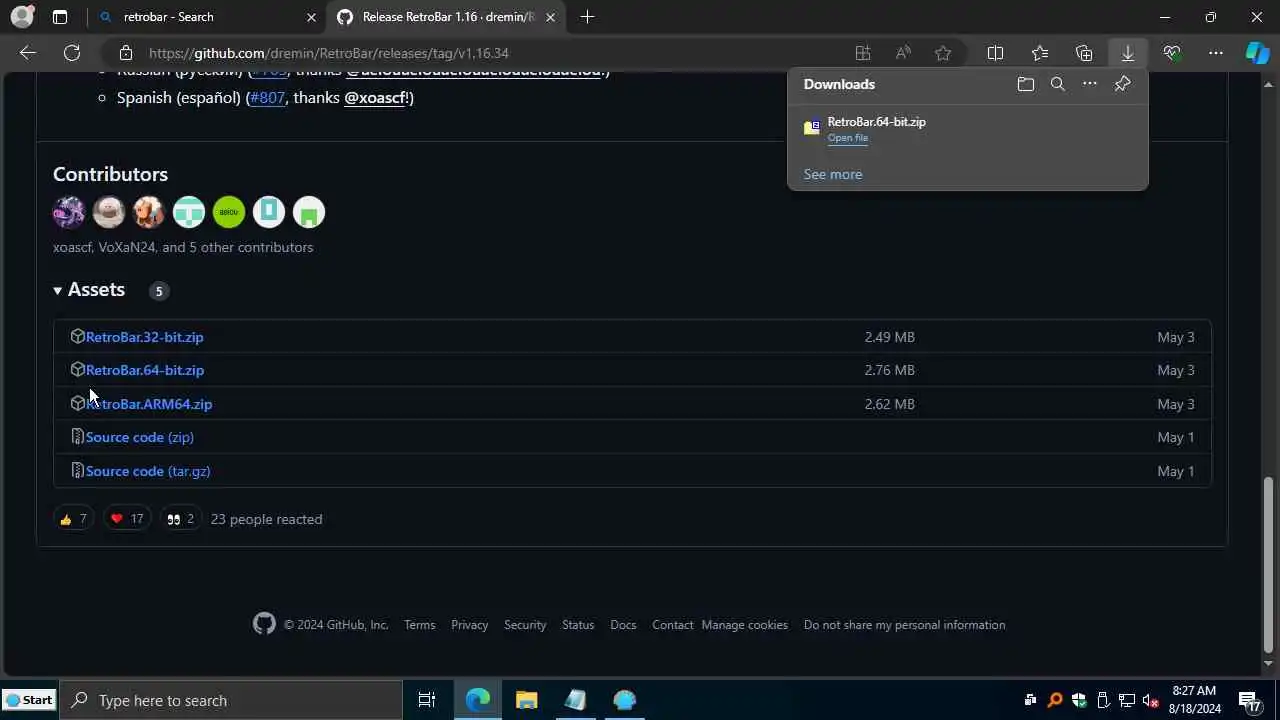This screenshot has width=1280, height=720.
Task: Click the taskbar search box
Action: click(231, 700)
